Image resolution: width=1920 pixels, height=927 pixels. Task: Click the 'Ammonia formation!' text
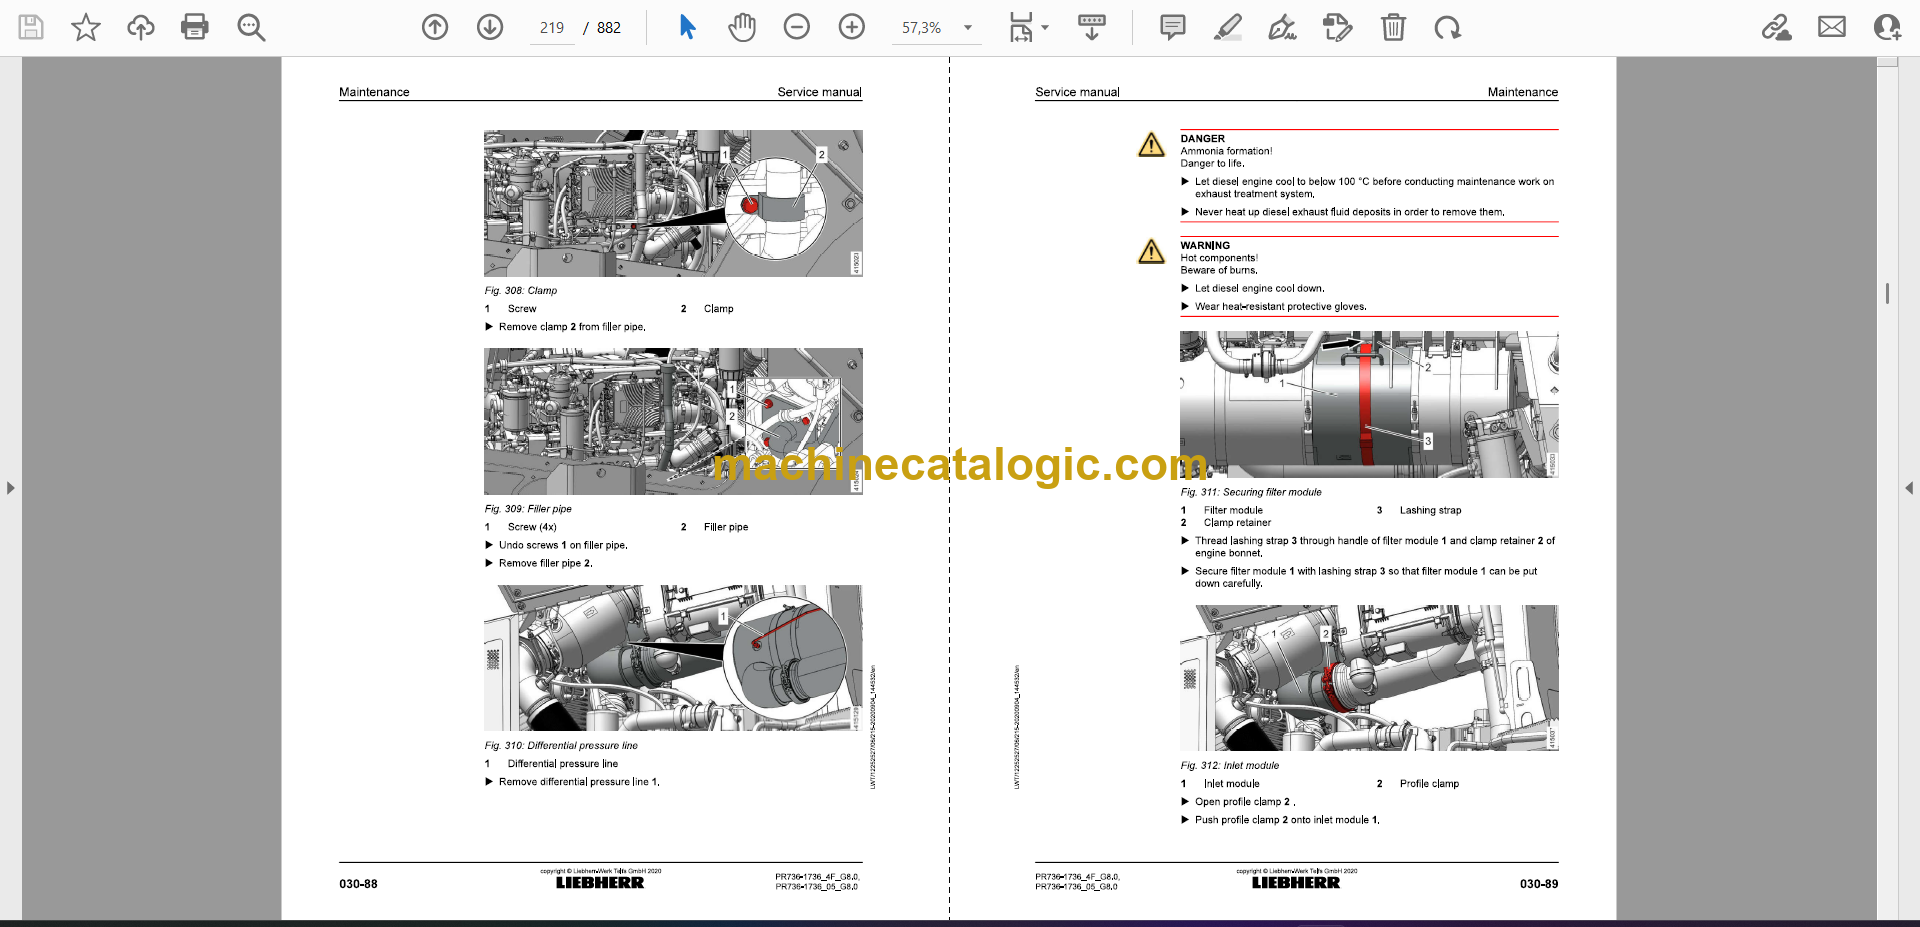(x=1226, y=151)
